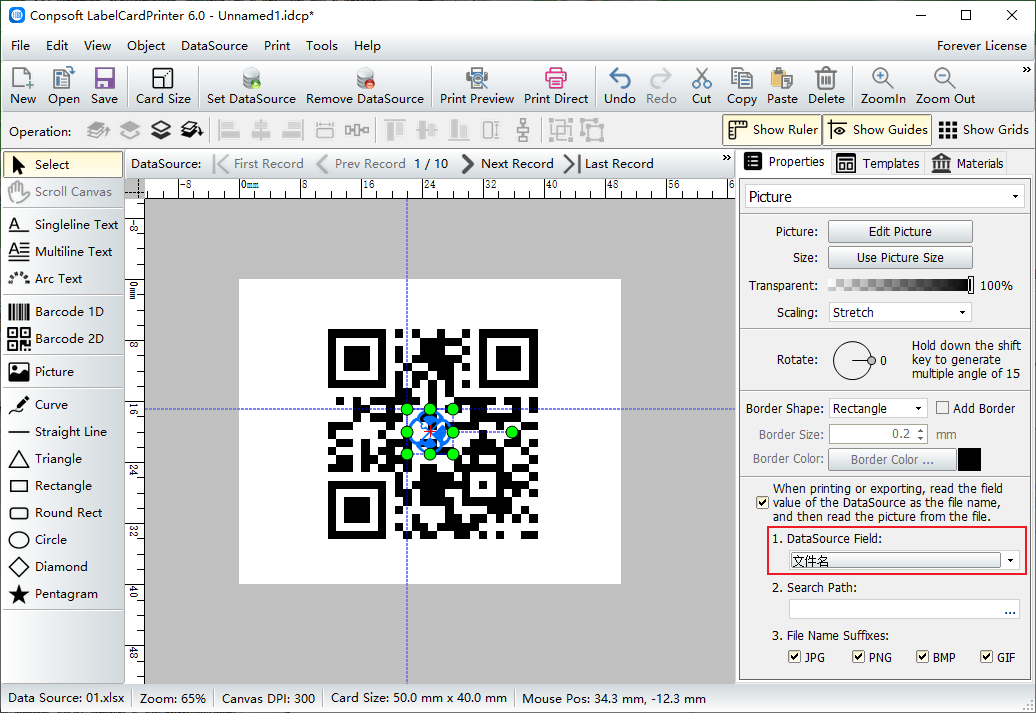Choose the Barcode 1D tool
Image resolution: width=1036 pixels, height=713 pixels.
(63, 311)
